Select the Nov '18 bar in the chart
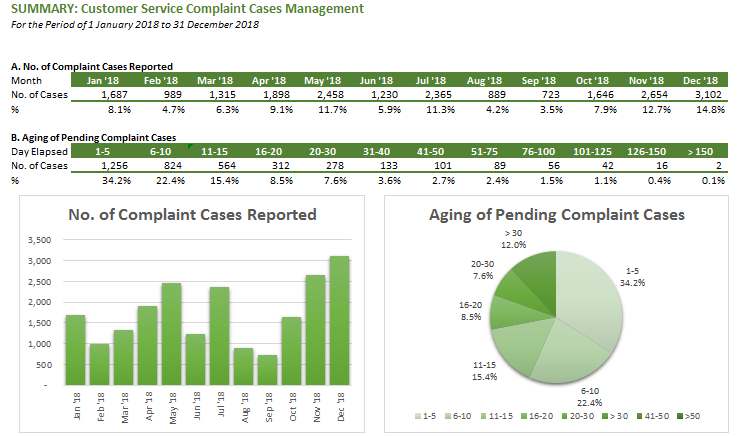 (x=316, y=330)
